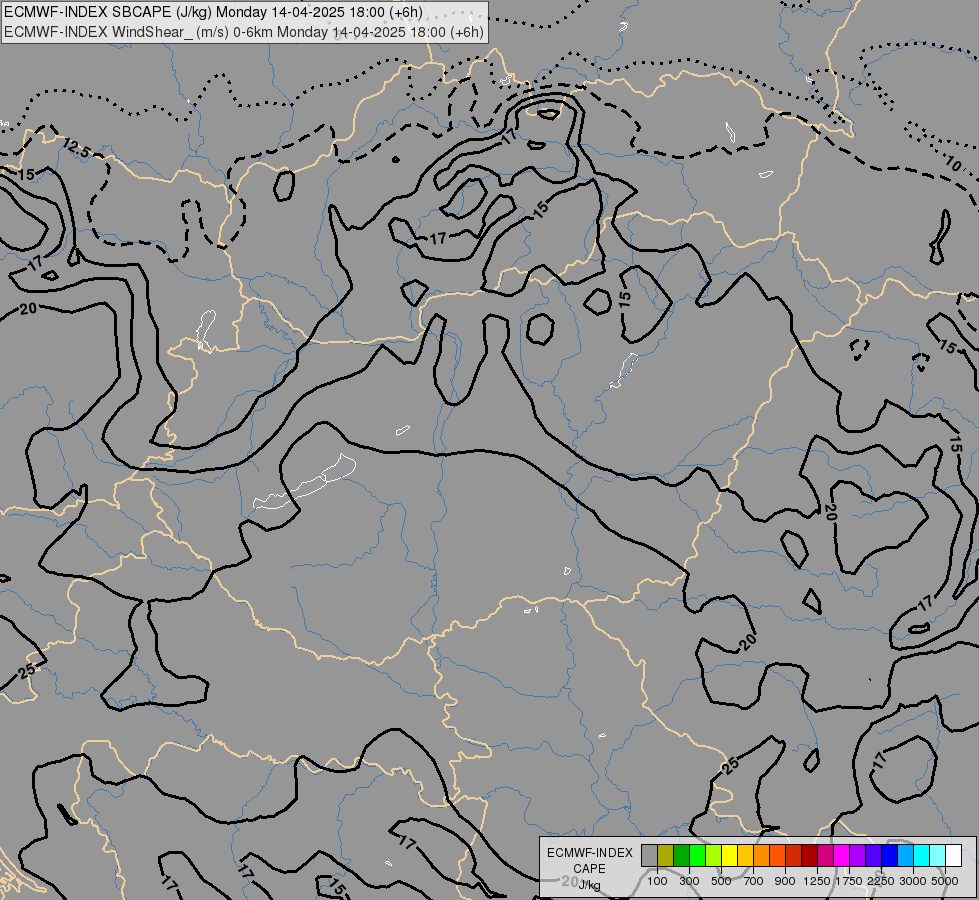The height and width of the screenshot is (900, 979).
Task: Click the legend value 700
Action: pos(754,881)
